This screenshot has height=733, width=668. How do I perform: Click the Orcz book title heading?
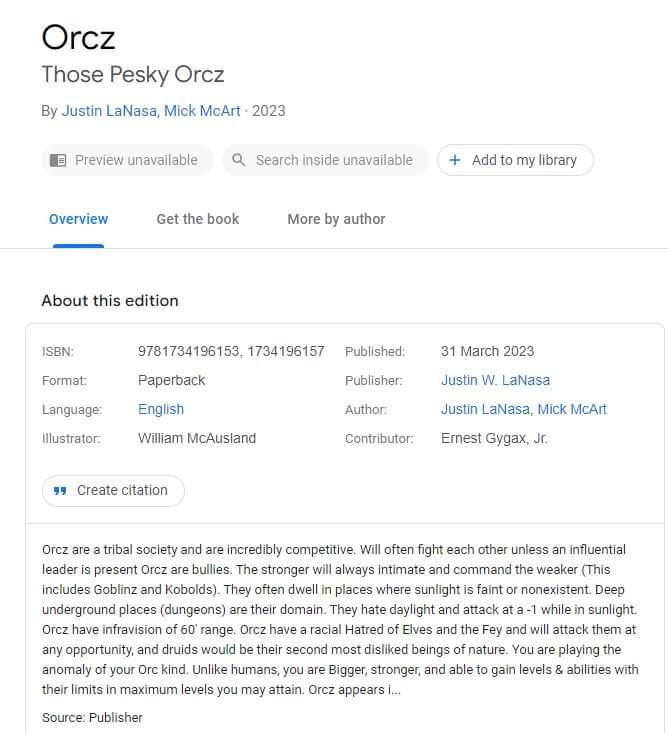[78, 38]
